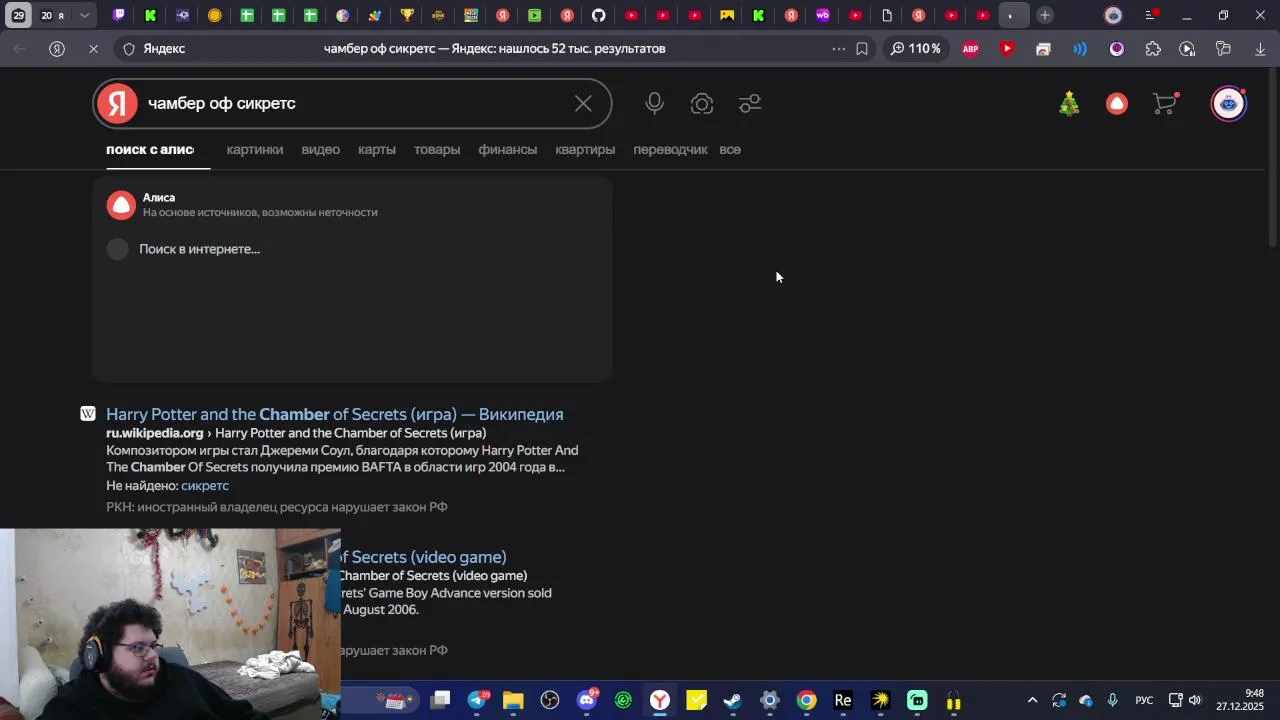
Task: Open the Yandex home button in toolbar
Action: (x=57, y=48)
